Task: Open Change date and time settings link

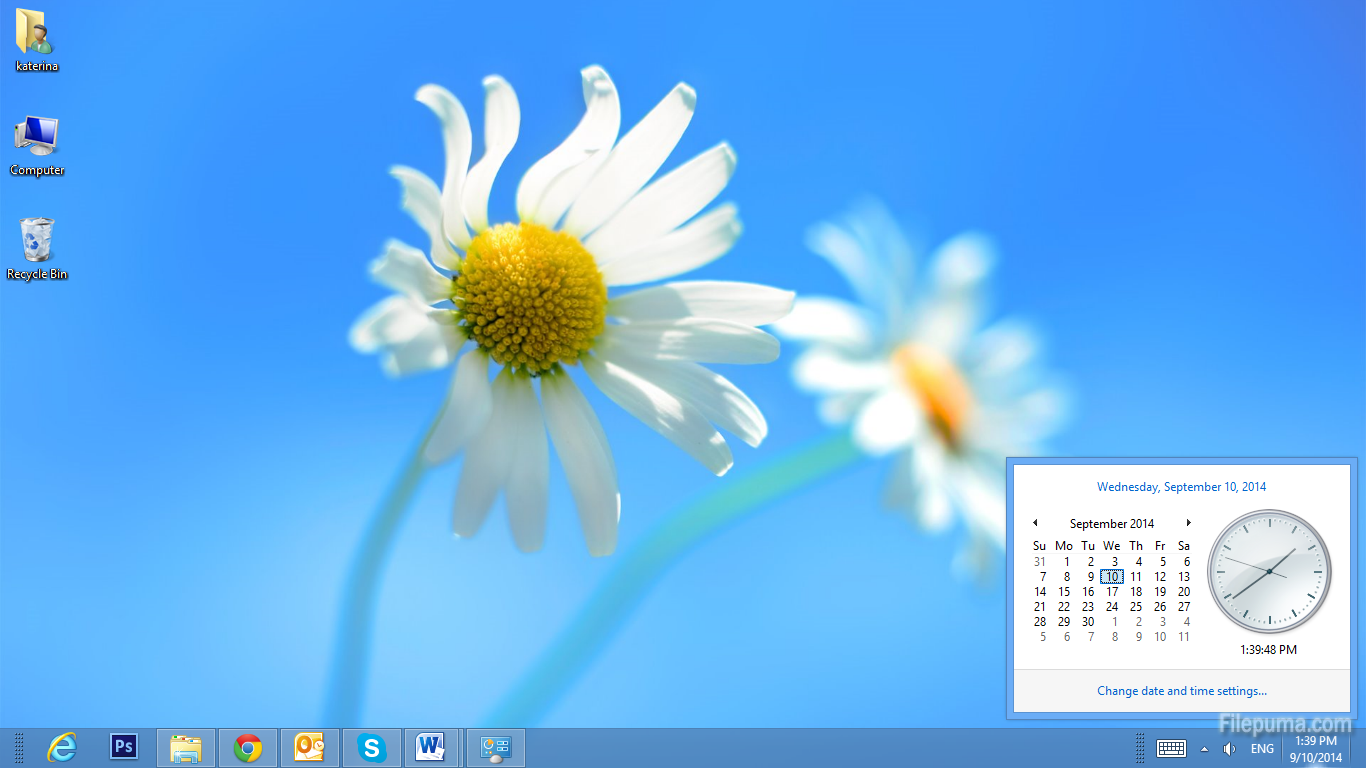Action: pos(1181,691)
